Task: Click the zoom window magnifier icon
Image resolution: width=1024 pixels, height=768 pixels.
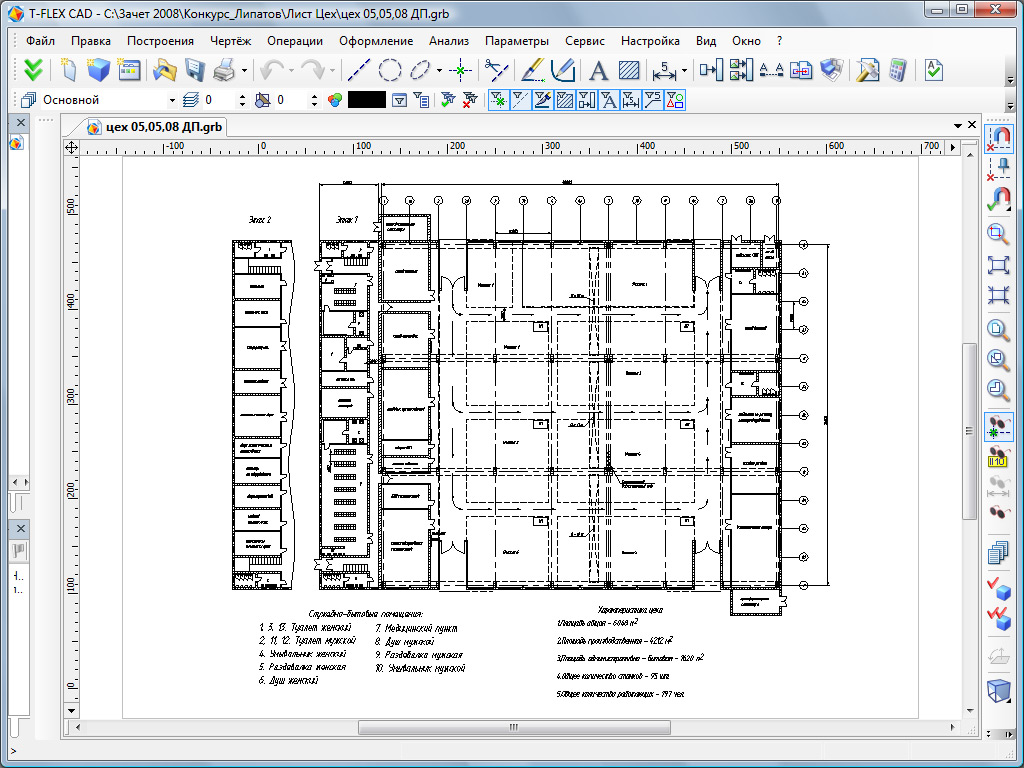Action: click(x=997, y=234)
